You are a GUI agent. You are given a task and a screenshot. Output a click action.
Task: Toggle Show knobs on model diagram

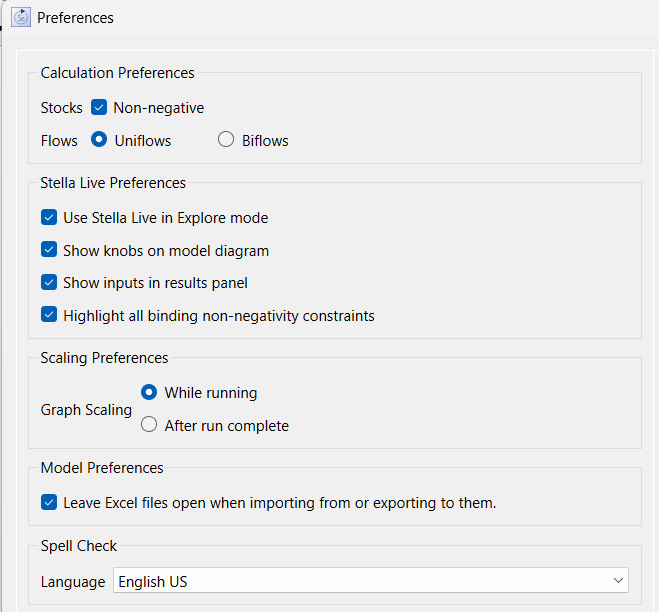point(49,250)
